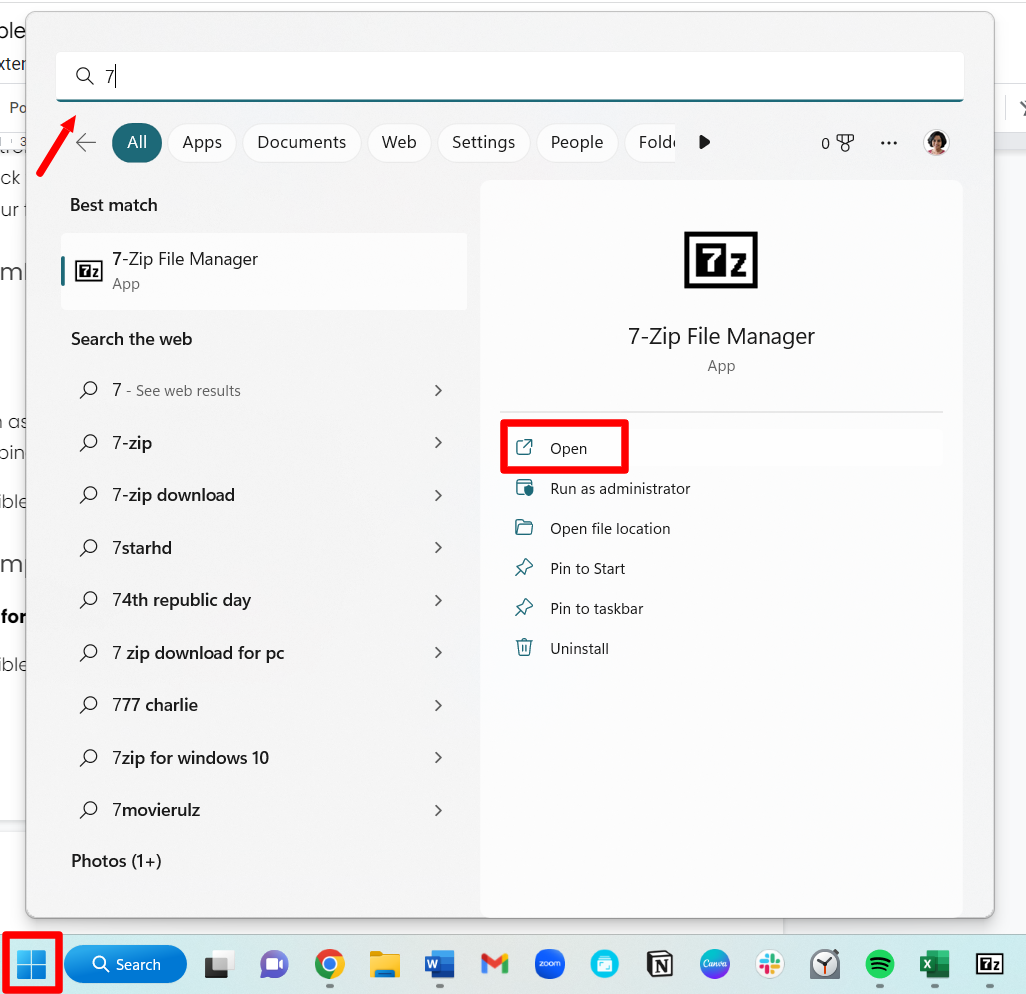Select the 7starhd web suggestion
The width and height of the screenshot is (1026, 994).
(x=264, y=548)
